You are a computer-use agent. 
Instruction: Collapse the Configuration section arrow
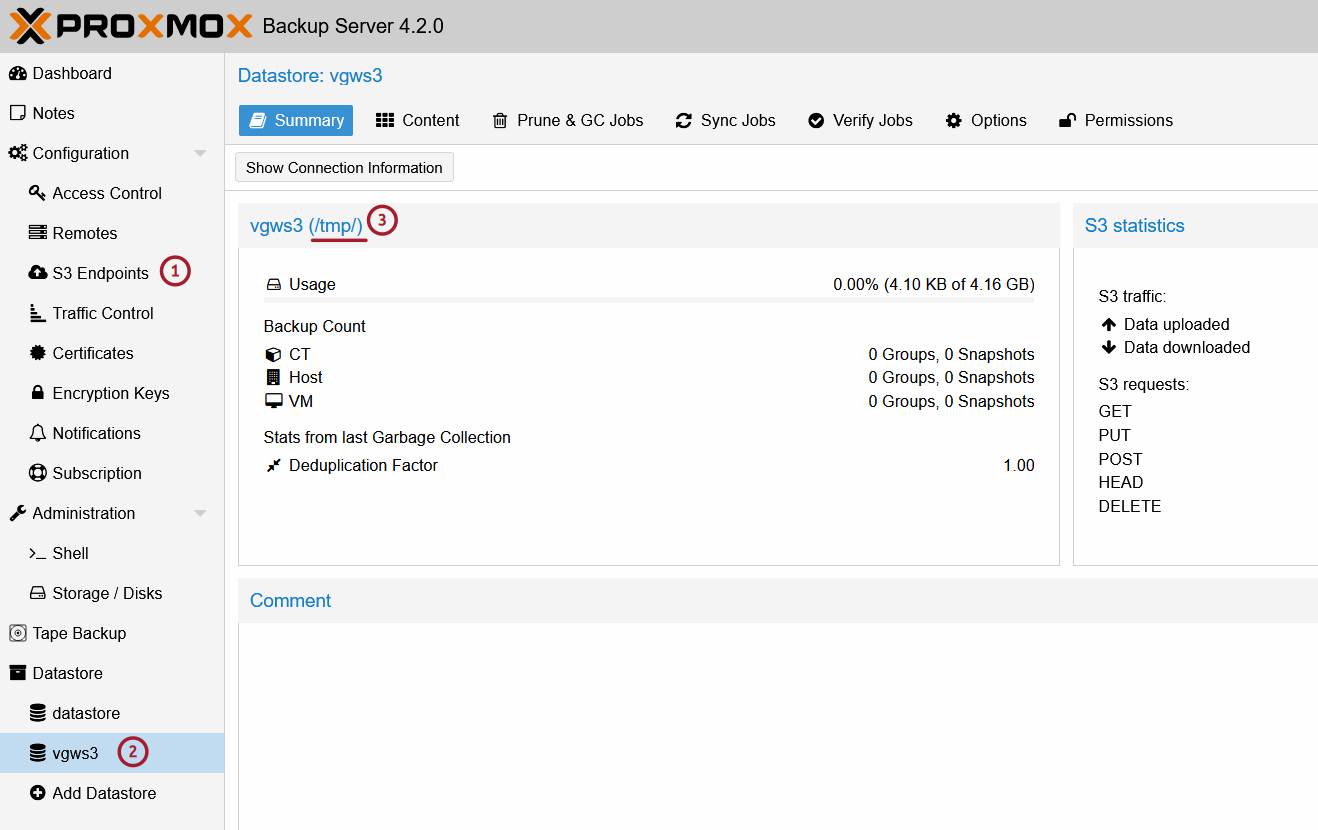point(200,153)
